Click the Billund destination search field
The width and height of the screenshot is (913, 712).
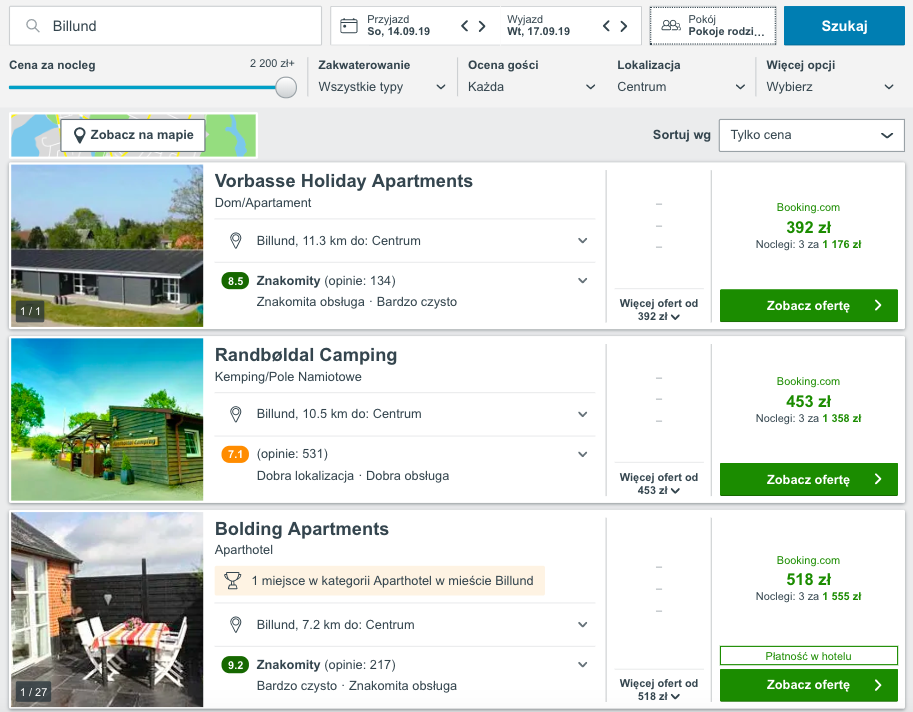click(x=165, y=26)
